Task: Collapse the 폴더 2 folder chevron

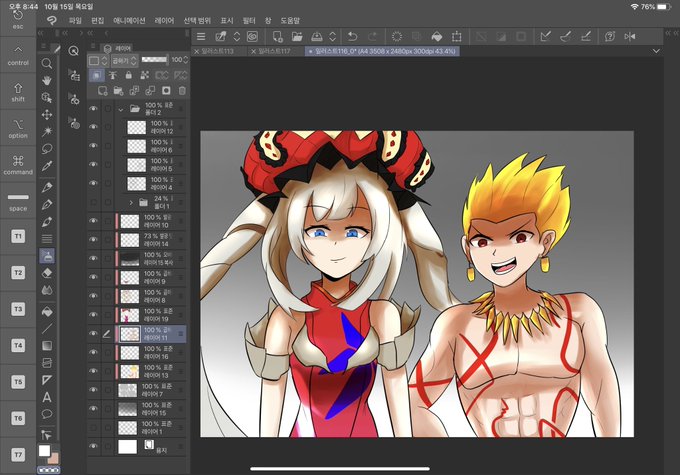Action: [x=121, y=109]
